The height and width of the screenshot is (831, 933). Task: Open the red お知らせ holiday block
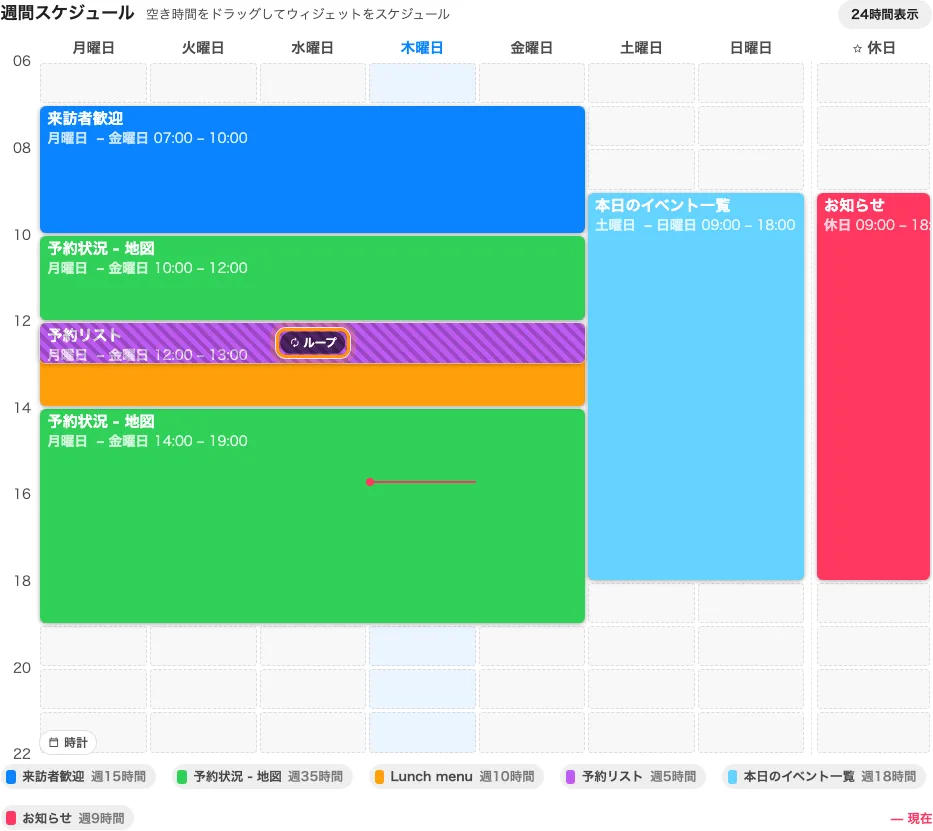pyautogui.click(x=873, y=387)
